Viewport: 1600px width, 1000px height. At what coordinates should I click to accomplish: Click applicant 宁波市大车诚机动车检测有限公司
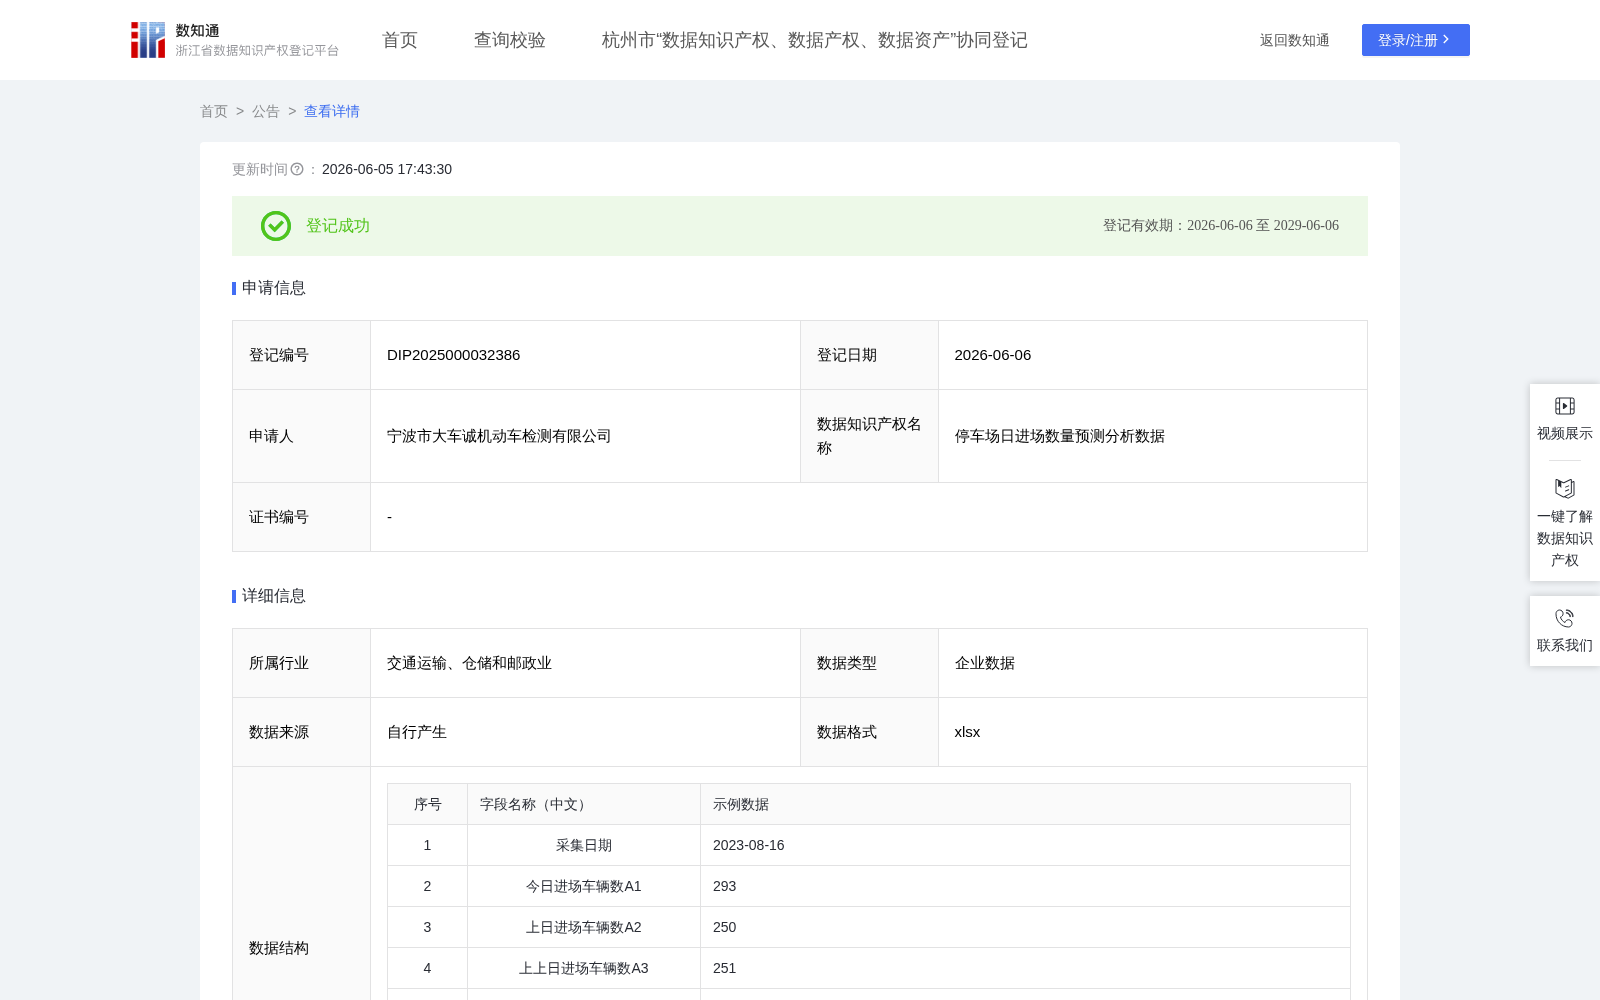499,436
